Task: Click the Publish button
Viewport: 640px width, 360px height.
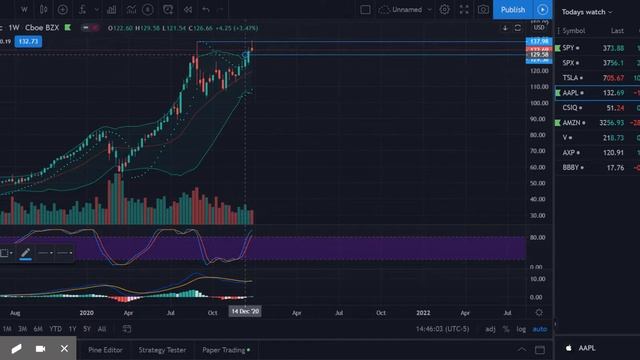Action: click(513, 9)
